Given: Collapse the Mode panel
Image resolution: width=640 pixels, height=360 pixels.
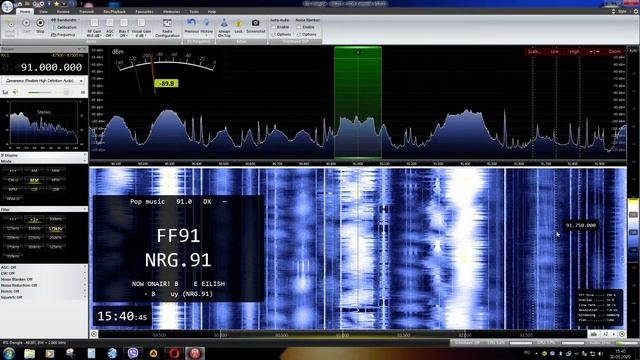Looking at the screenshot, I should pos(85,161).
